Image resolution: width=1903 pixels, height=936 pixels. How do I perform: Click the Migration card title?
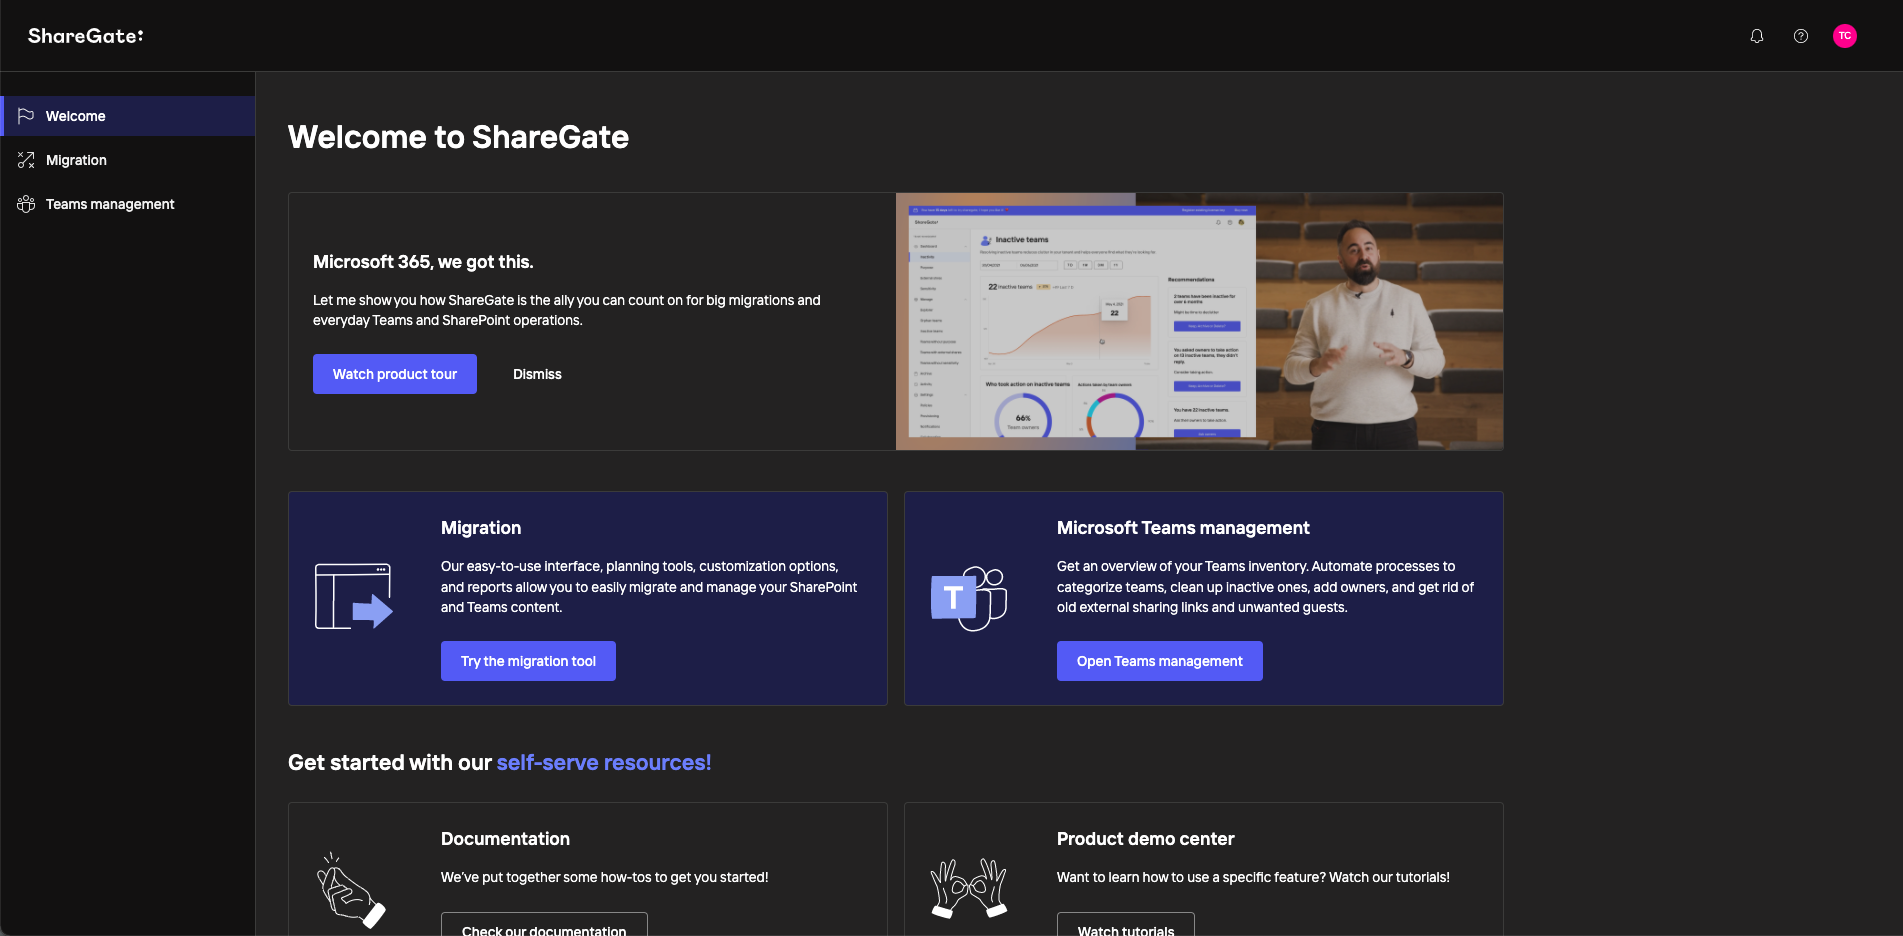pos(481,528)
